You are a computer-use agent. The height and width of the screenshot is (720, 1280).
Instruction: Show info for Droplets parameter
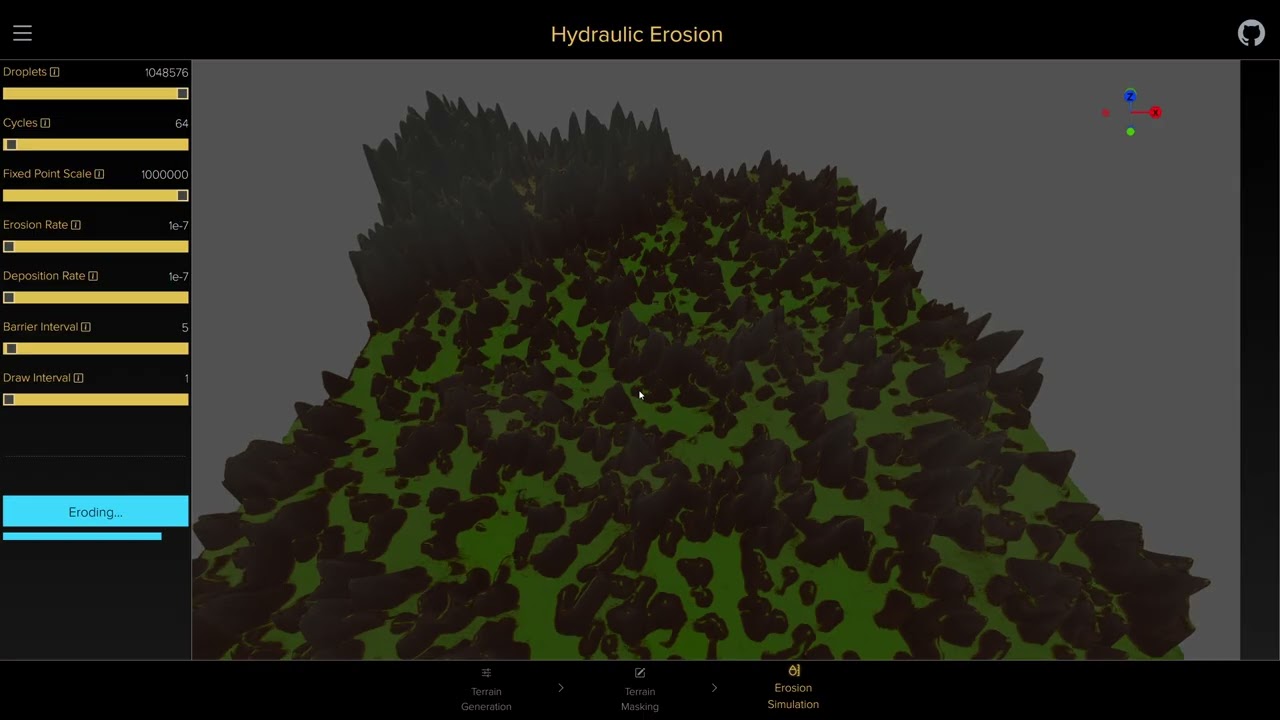[x=55, y=72]
